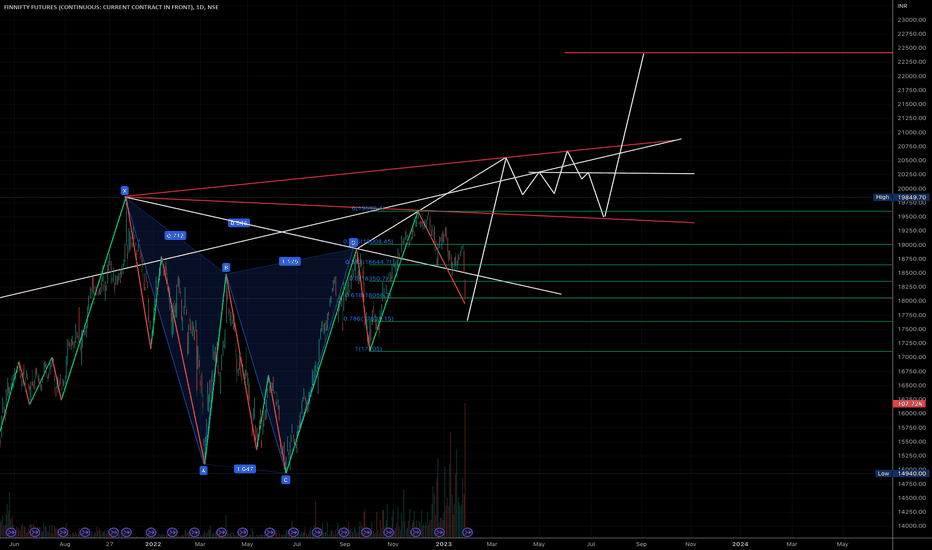Select the C point marker of the pattern
This screenshot has width=932, height=550.
point(286,480)
